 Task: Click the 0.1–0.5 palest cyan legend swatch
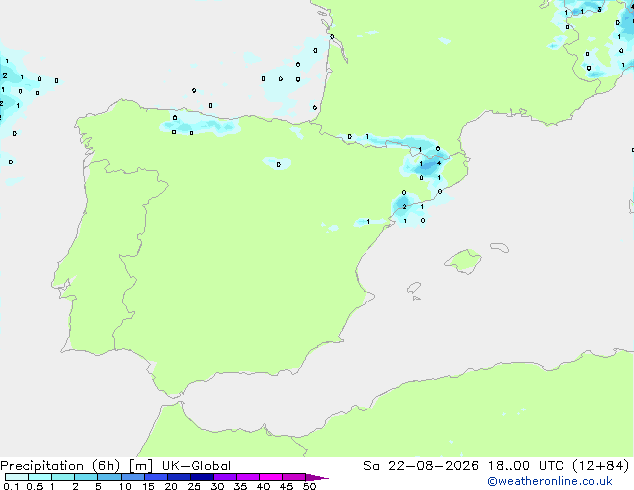(17, 477)
